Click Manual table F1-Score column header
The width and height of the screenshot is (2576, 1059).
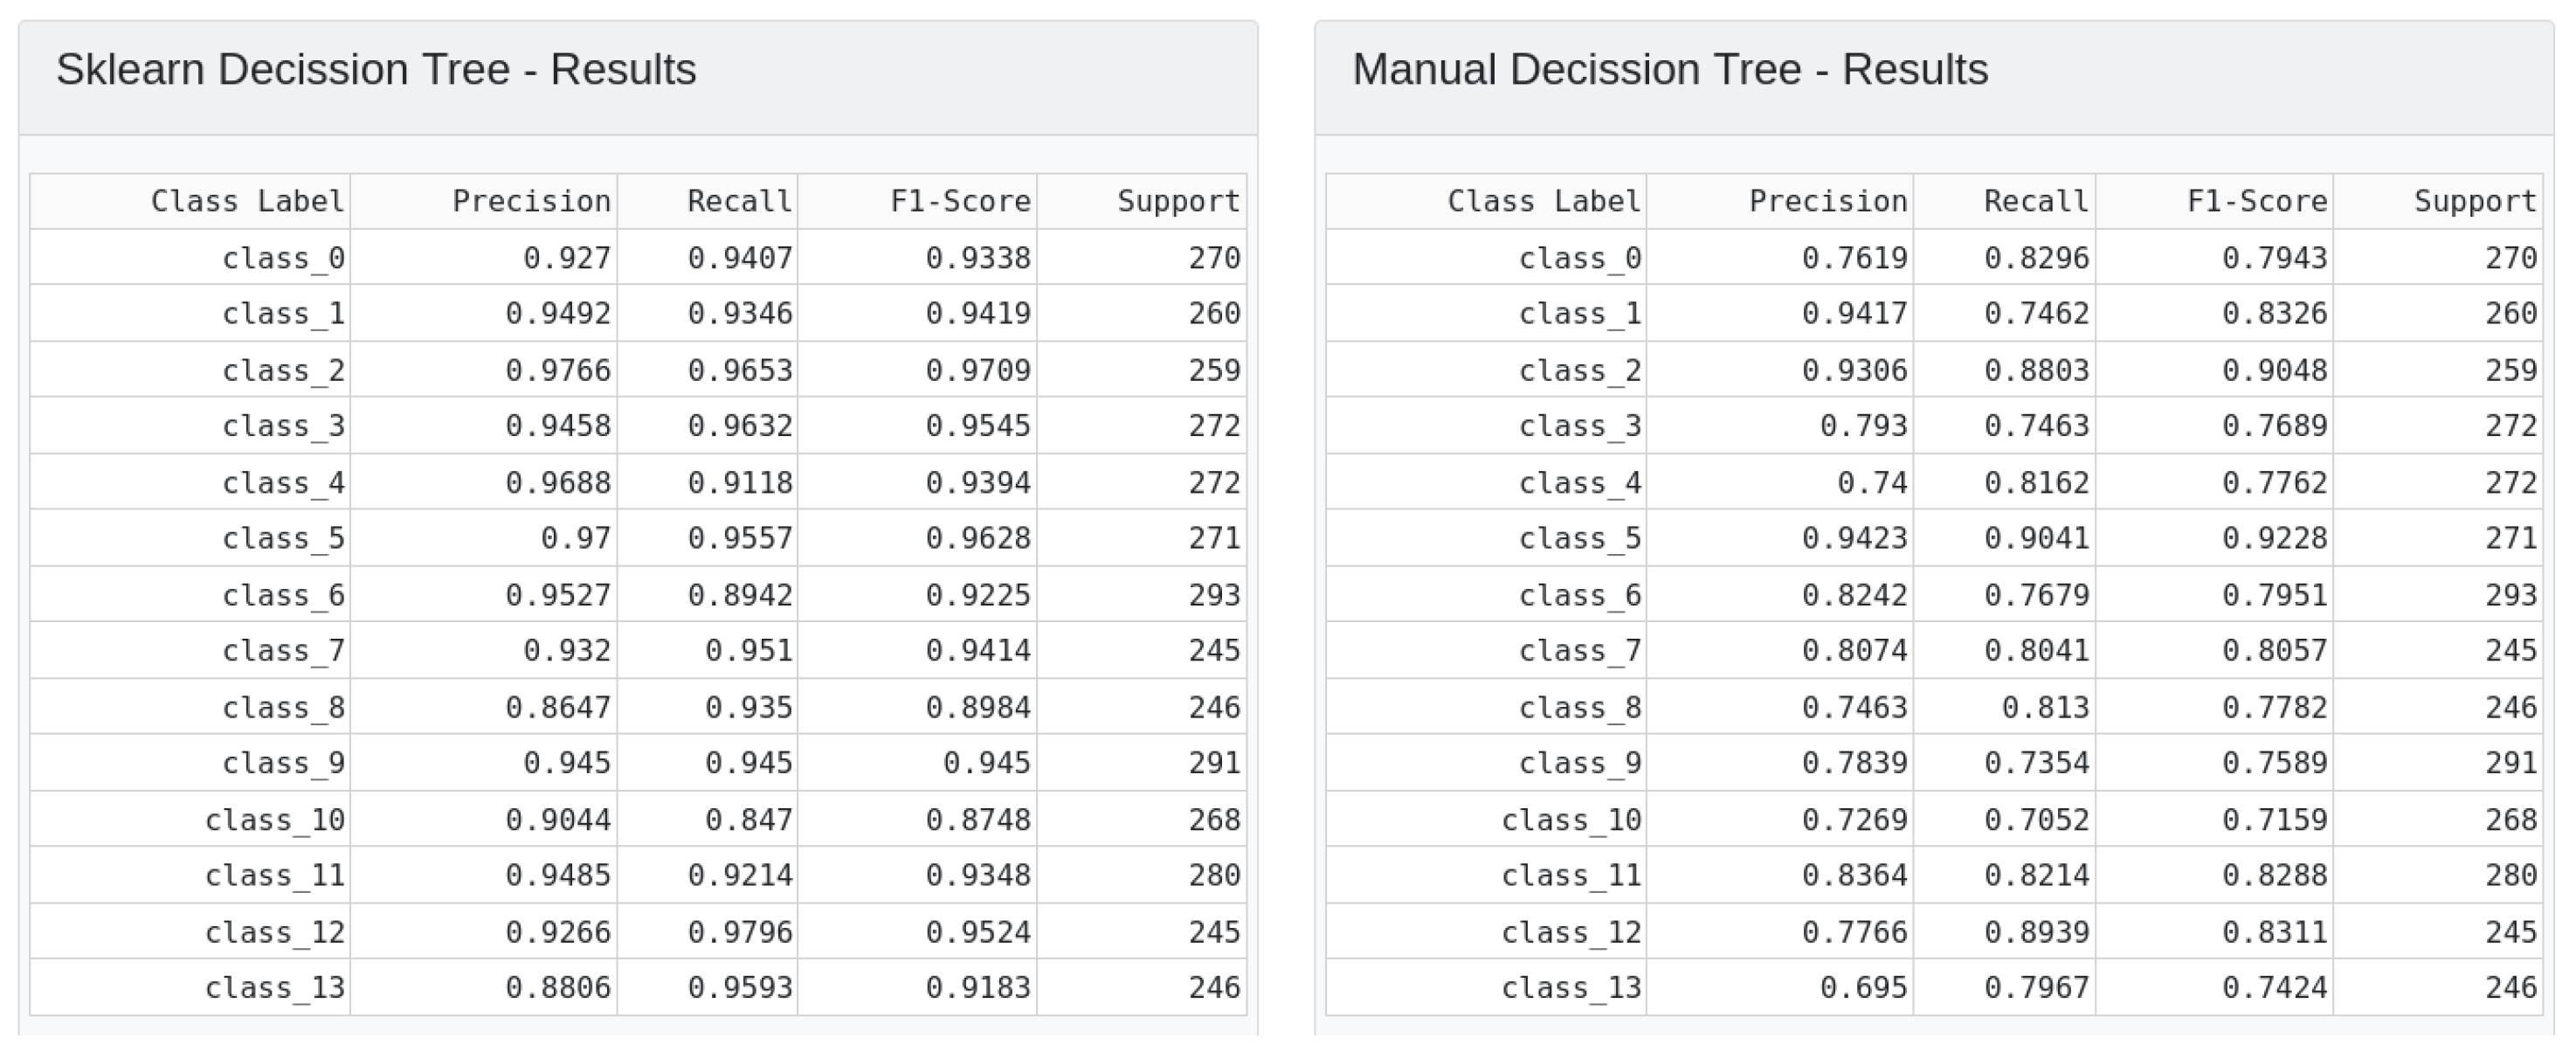[x=2256, y=201]
